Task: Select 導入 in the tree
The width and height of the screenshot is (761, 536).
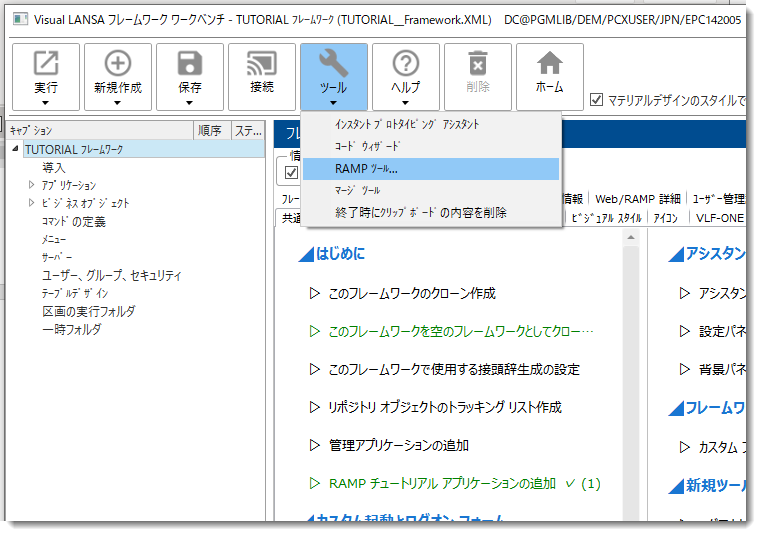Action: (53, 168)
